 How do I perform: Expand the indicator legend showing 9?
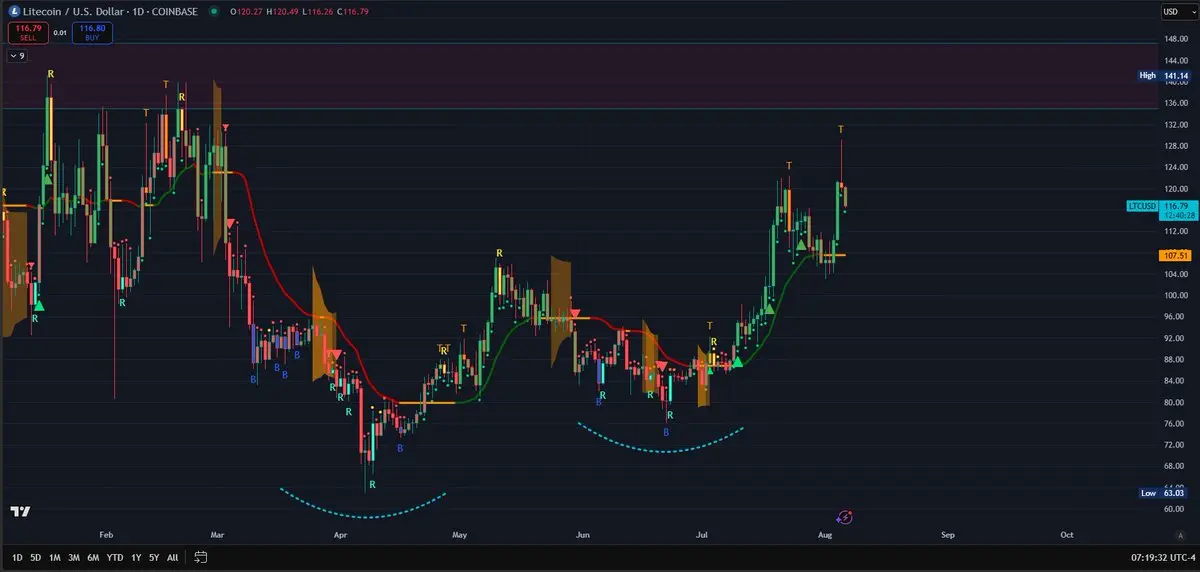tap(17, 56)
